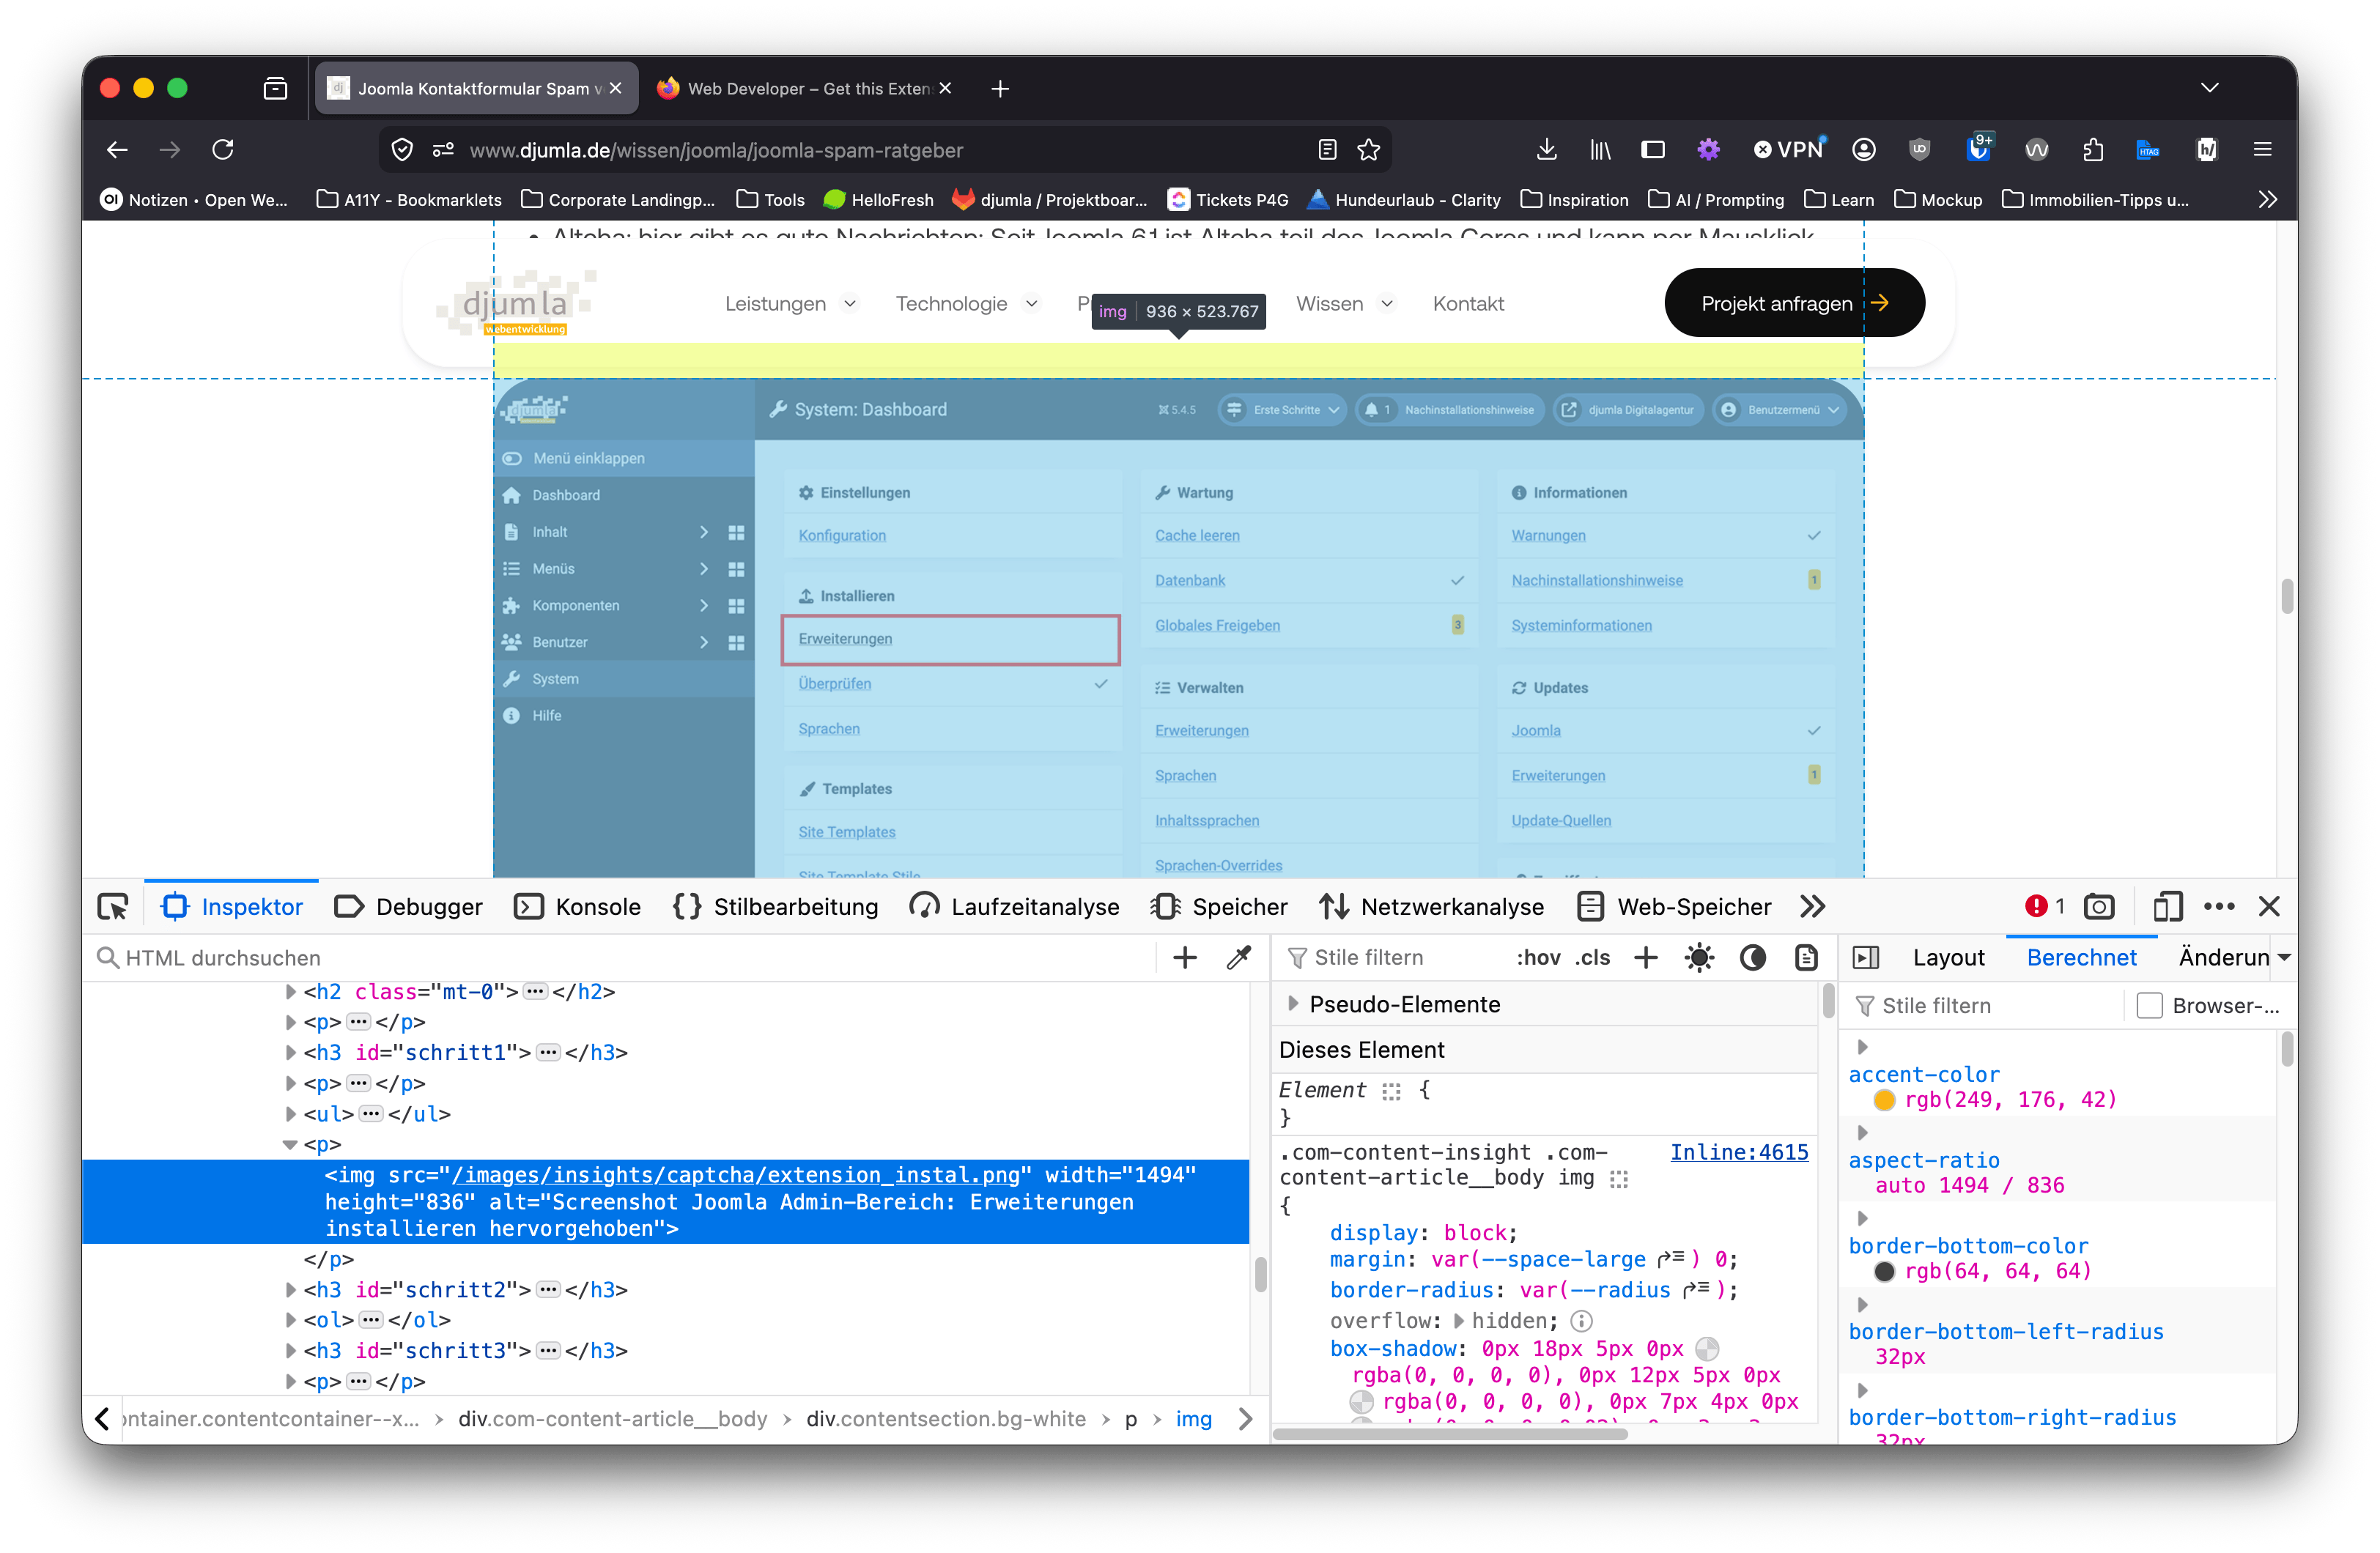Expand overflow shorthand triangle

coord(1459,1320)
